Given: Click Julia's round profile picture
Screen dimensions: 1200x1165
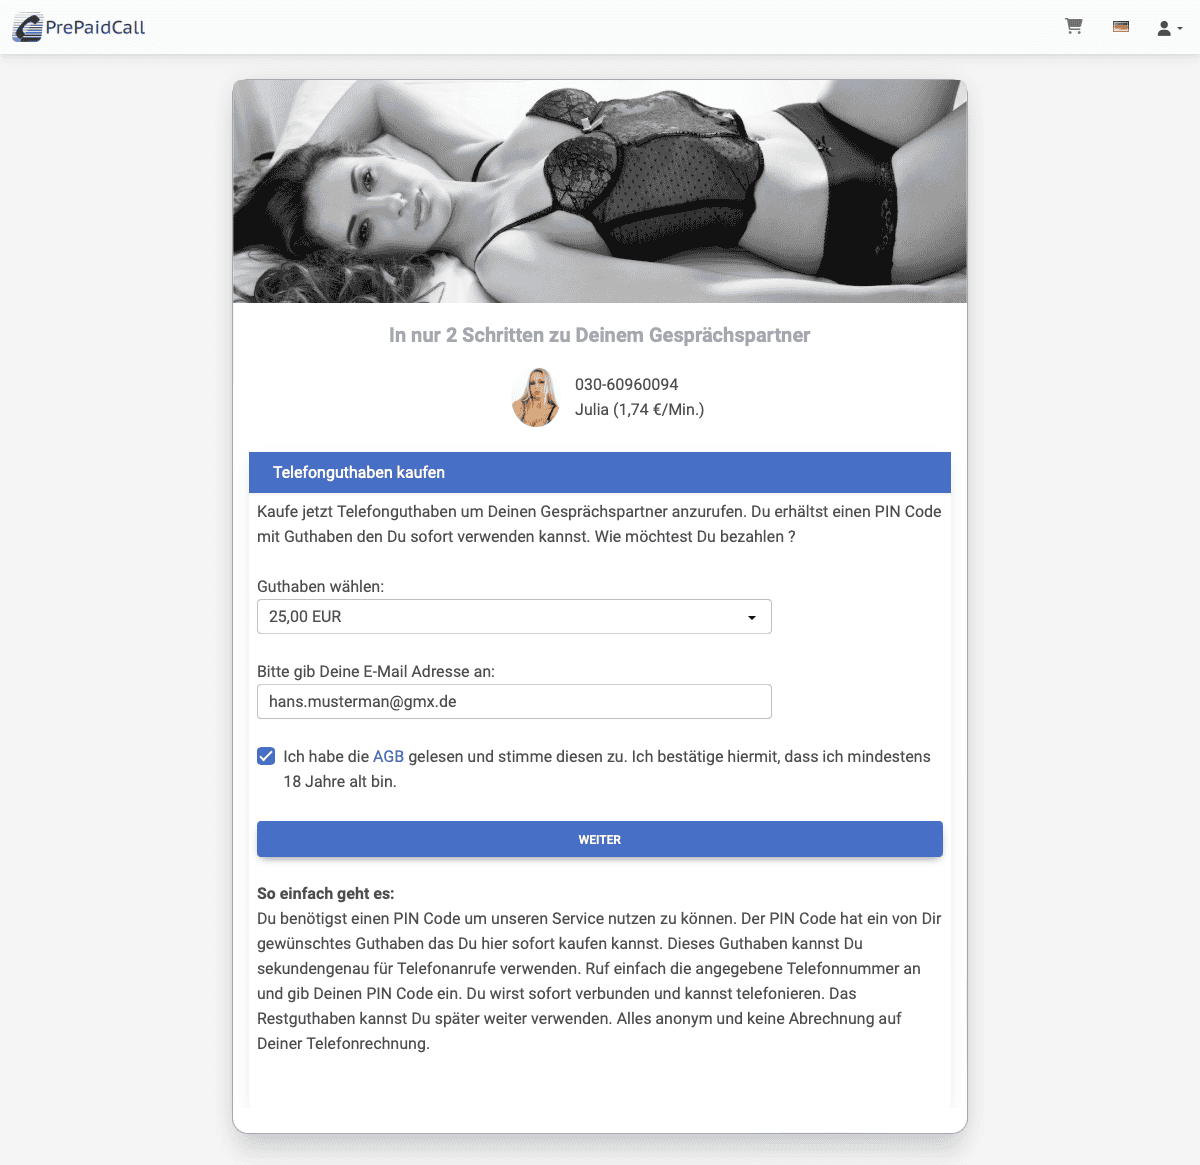Looking at the screenshot, I should (x=536, y=397).
